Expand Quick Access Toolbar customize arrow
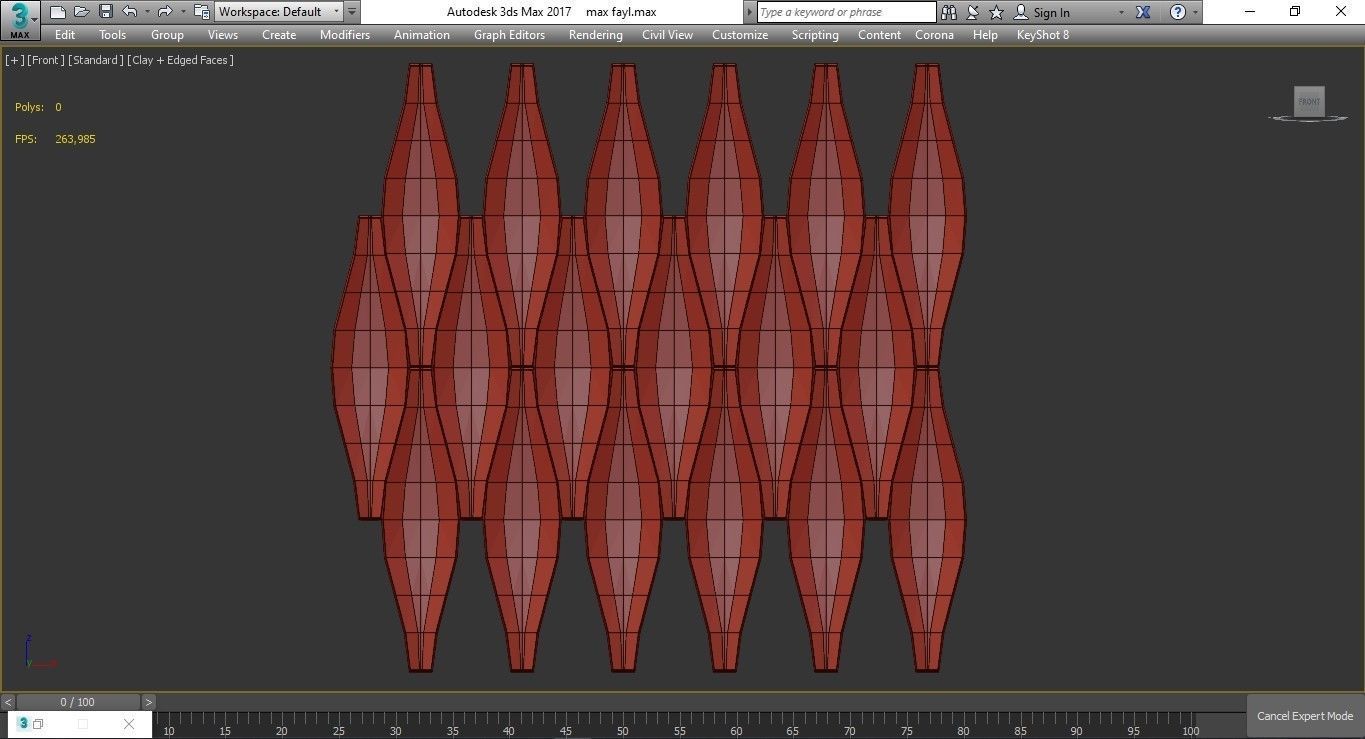The width and height of the screenshot is (1365, 739). tap(352, 12)
